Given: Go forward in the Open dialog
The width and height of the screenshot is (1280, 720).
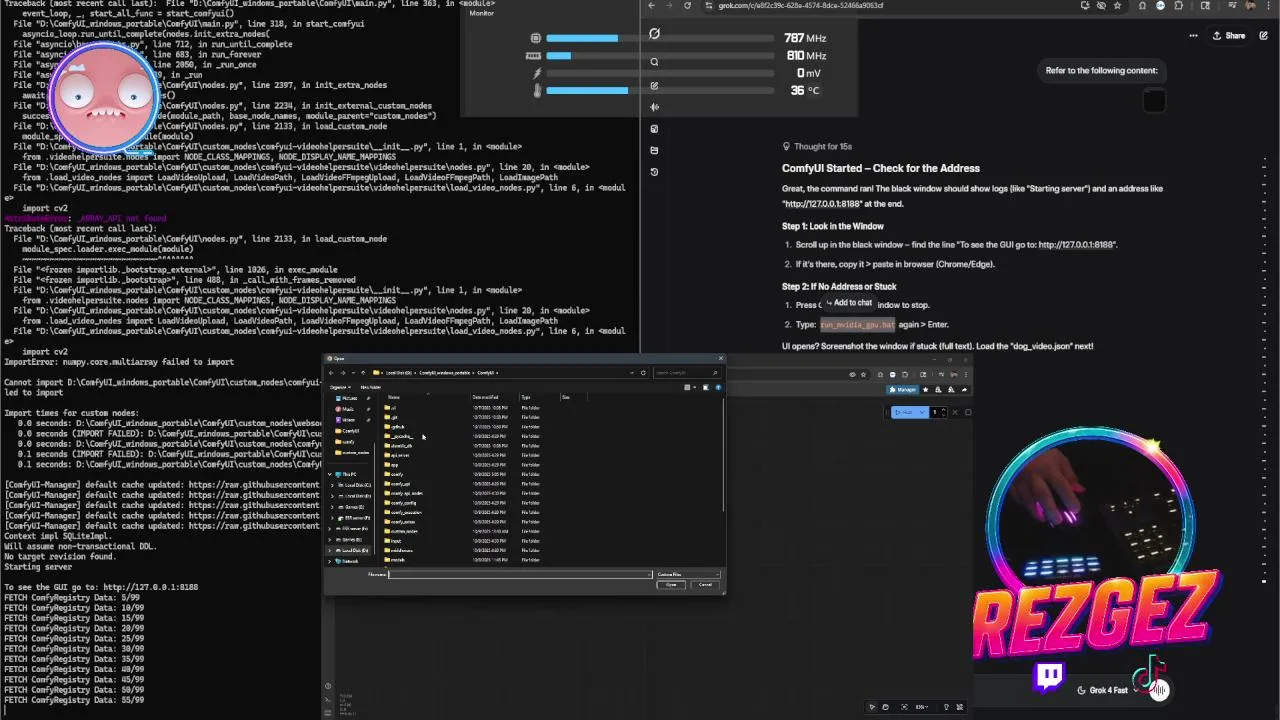Looking at the screenshot, I should coord(343,373).
